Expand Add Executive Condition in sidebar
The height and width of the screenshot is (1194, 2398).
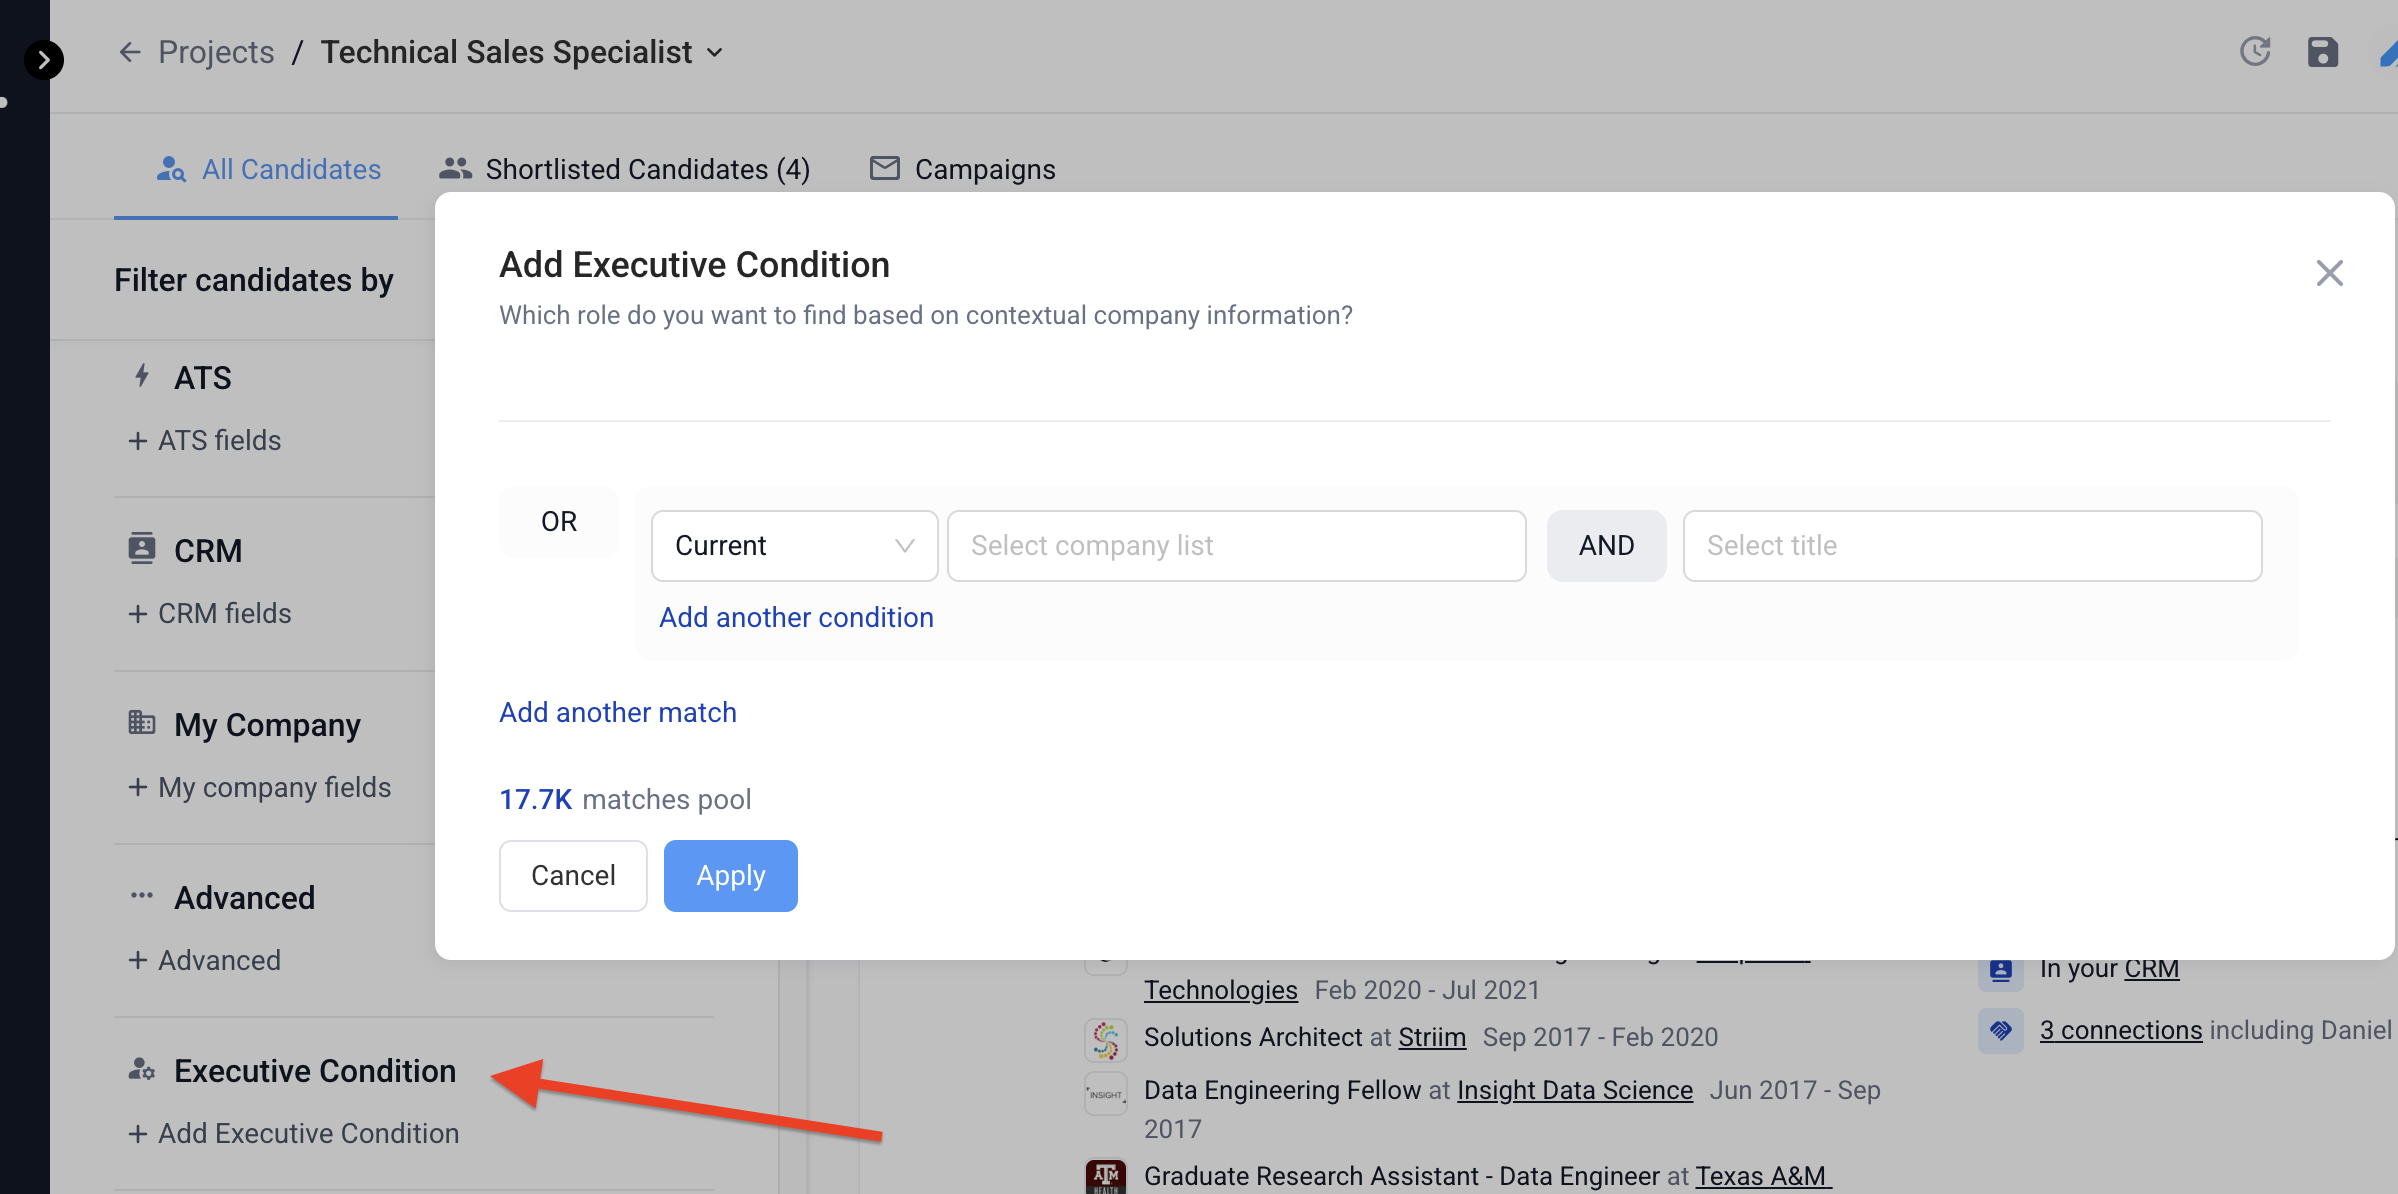pyautogui.click(x=294, y=1134)
